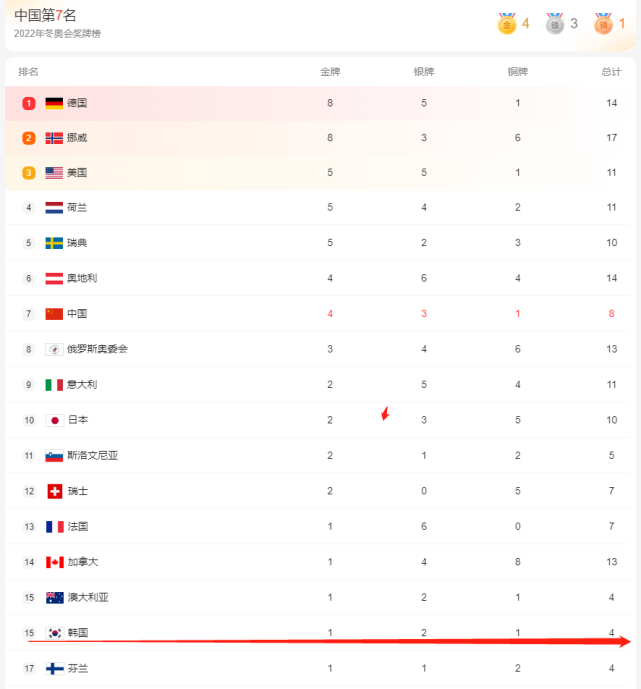The image size is (641, 689).
Task: Click the bronze medal icon at top
Action: (603, 24)
